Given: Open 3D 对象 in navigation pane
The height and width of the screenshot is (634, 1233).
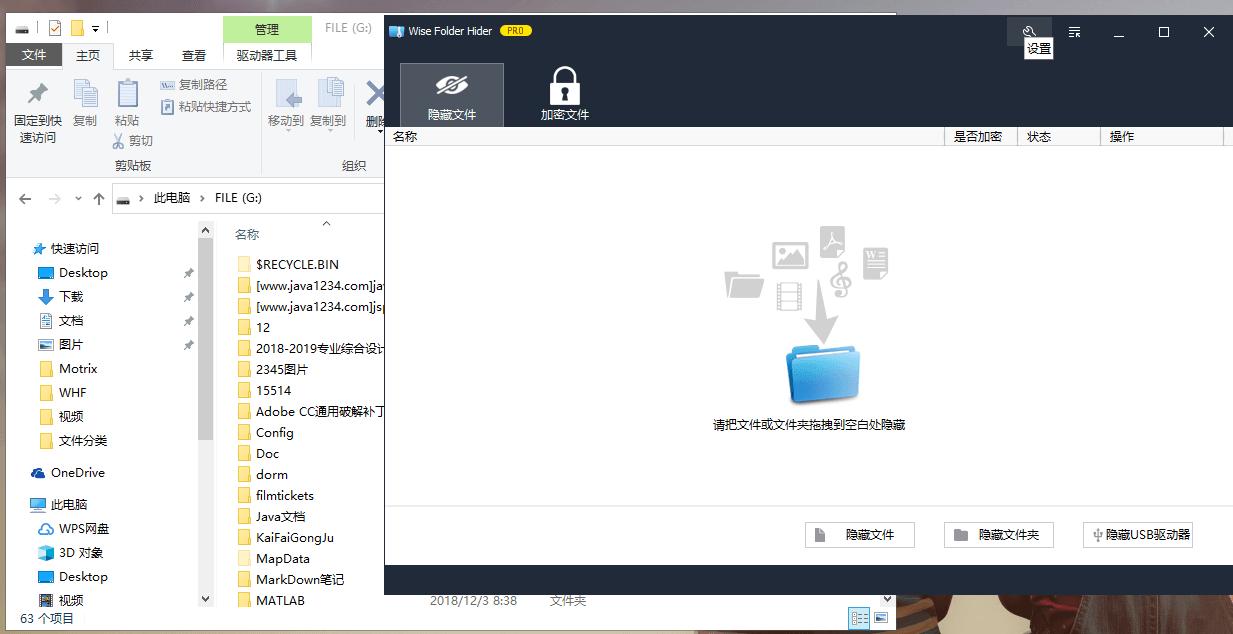Looking at the screenshot, I should [x=81, y=552].
